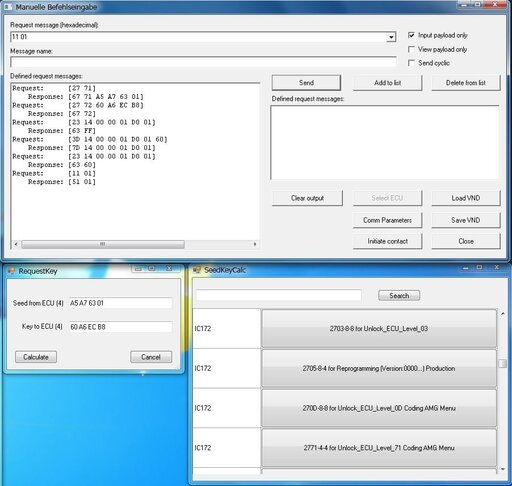Click Calculate in RequestKey window
Viewport: 512px width, 486px height.
pos(36,357)
